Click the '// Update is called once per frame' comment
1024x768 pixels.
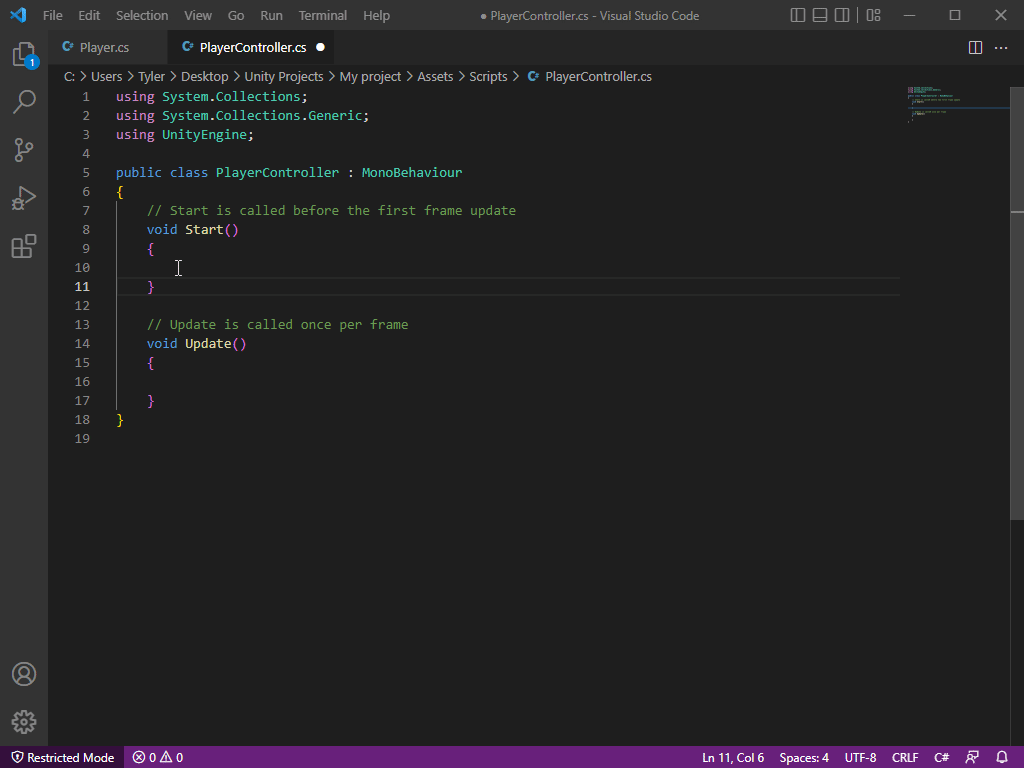click(278, 325)
